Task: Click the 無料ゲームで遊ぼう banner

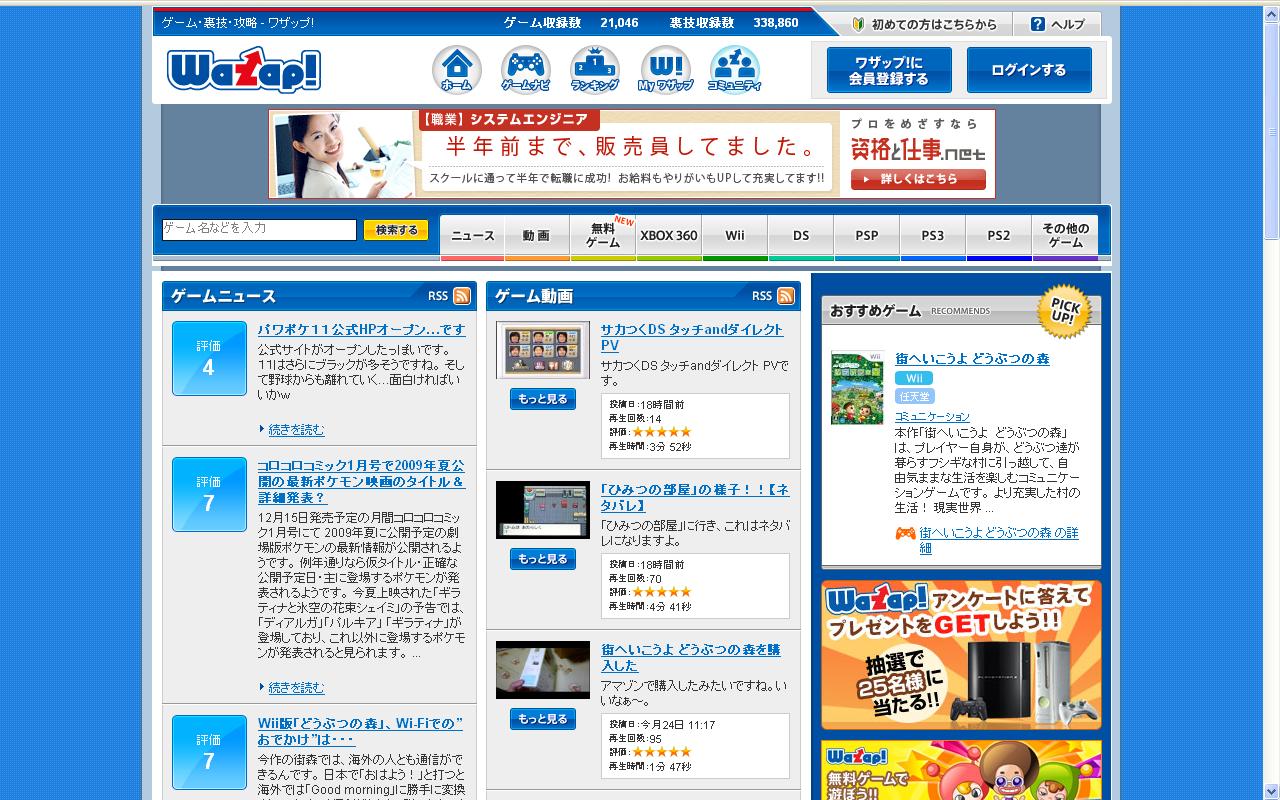Action: [961, 770]
